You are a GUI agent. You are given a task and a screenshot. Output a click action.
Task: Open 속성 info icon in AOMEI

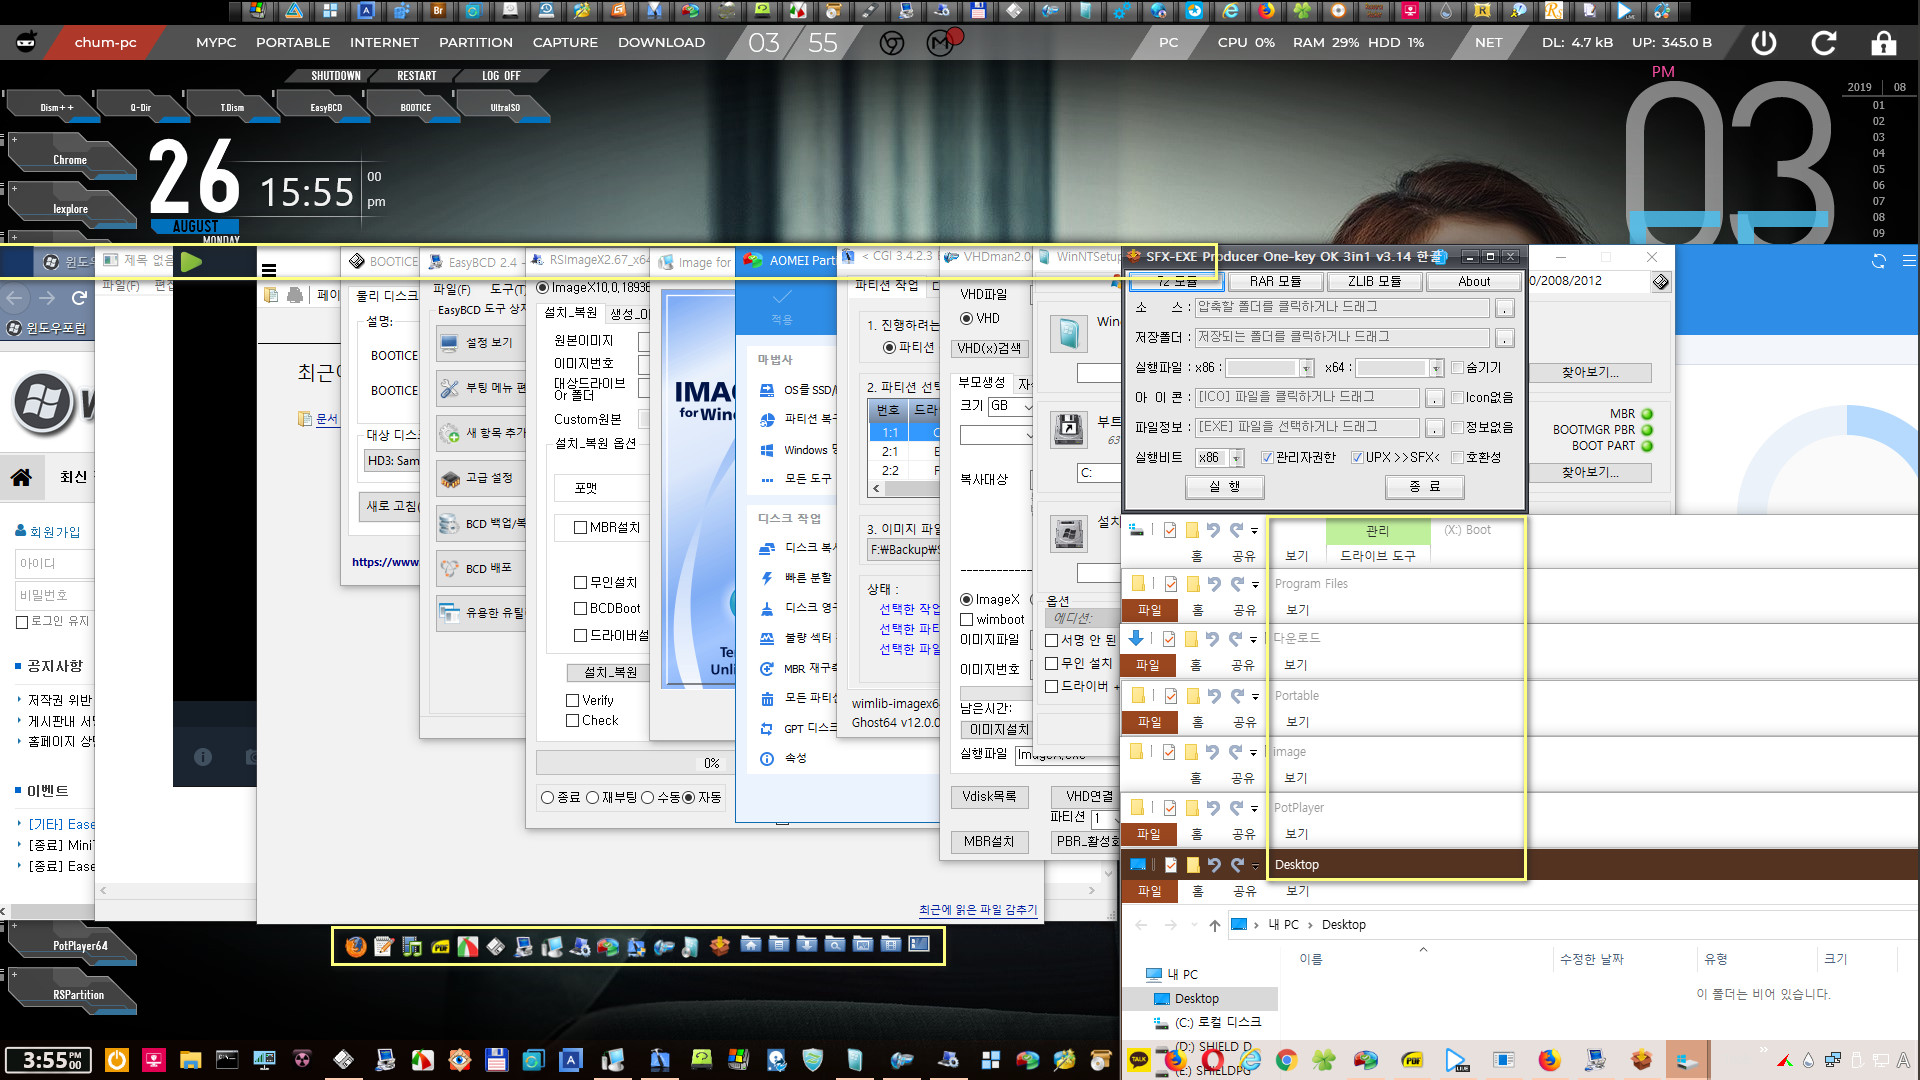[x=767, y=759]
